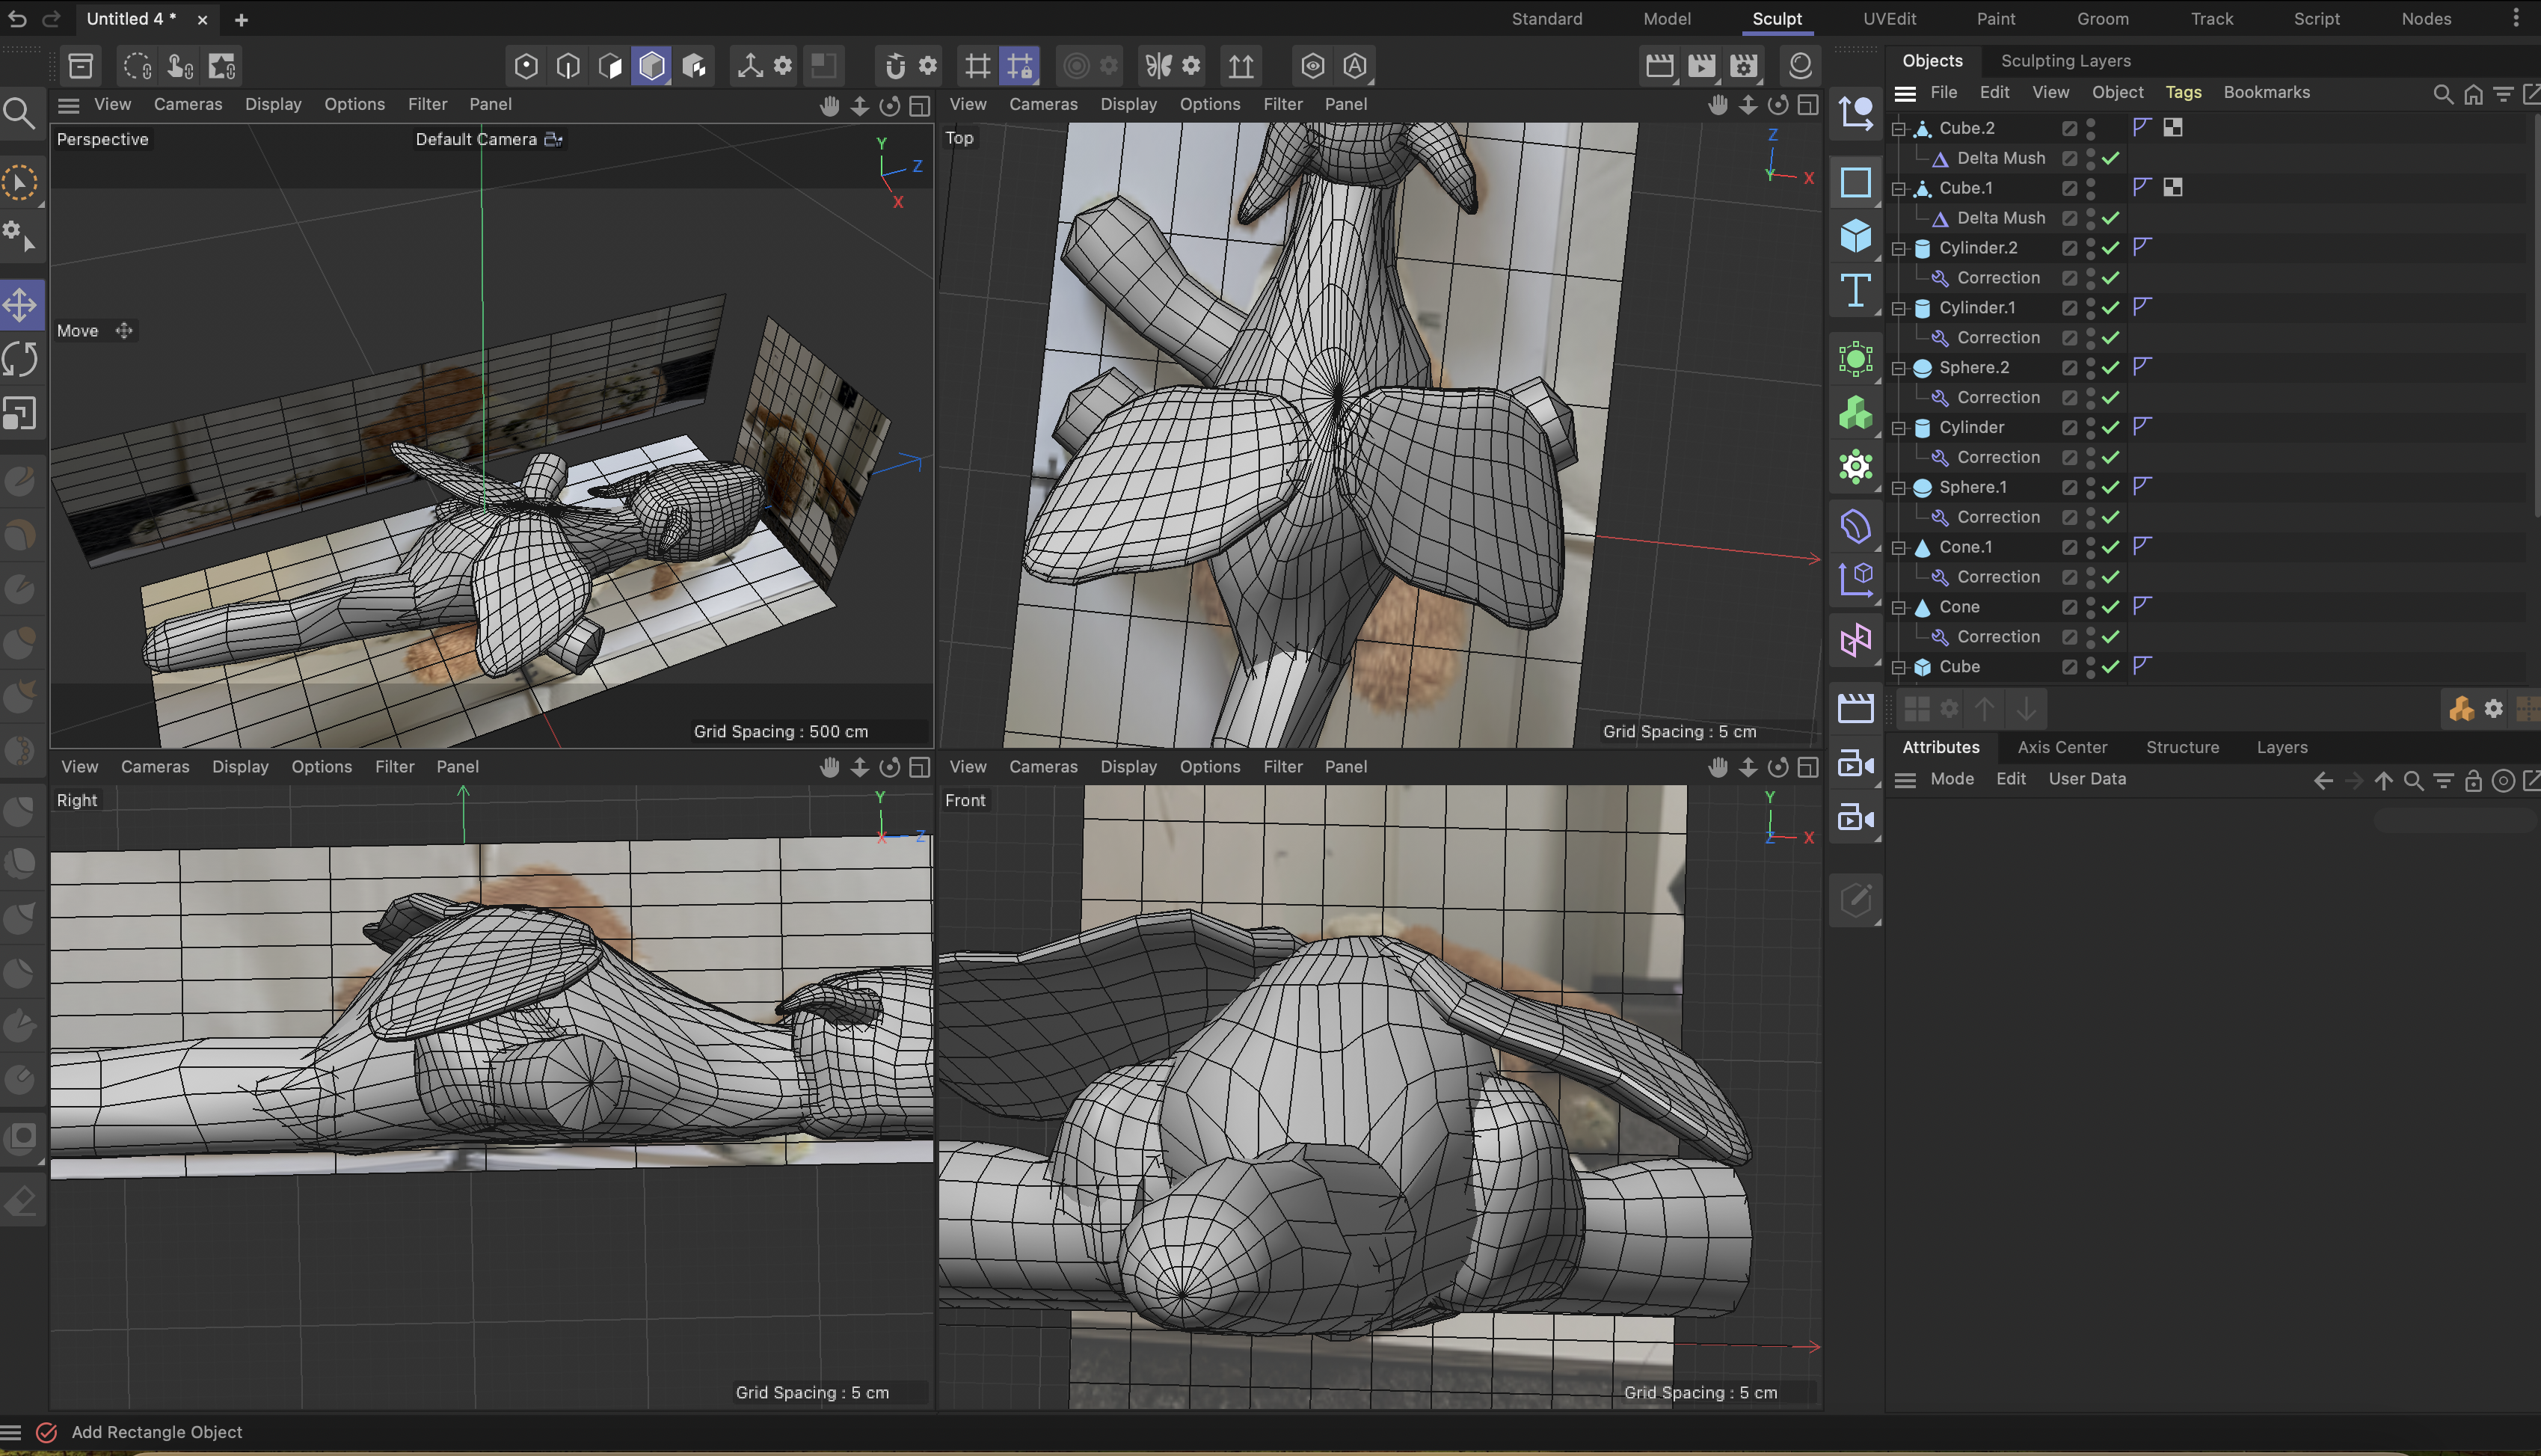This screenshot has width=2541, height=1456.
Task: Click the Text spline tool icon
Action: pyautogui.click(x=1855, y=291)
